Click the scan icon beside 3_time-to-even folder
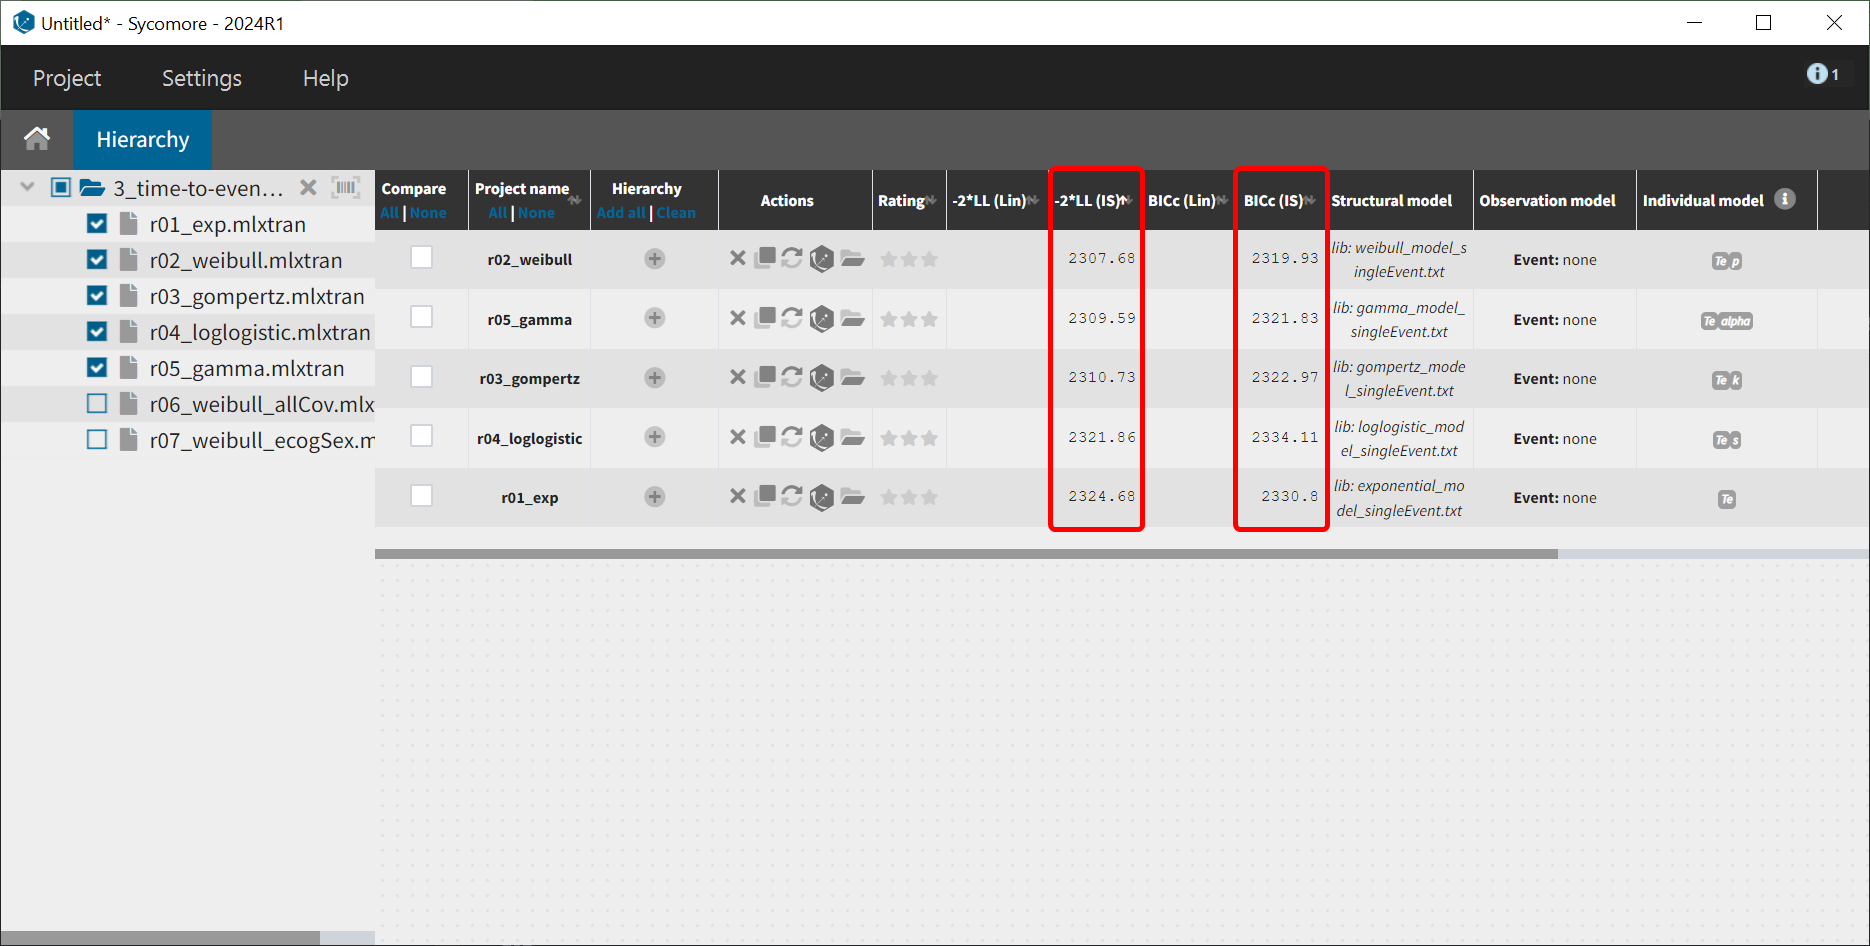1870x946 pixels. click(x=345, y=188)
